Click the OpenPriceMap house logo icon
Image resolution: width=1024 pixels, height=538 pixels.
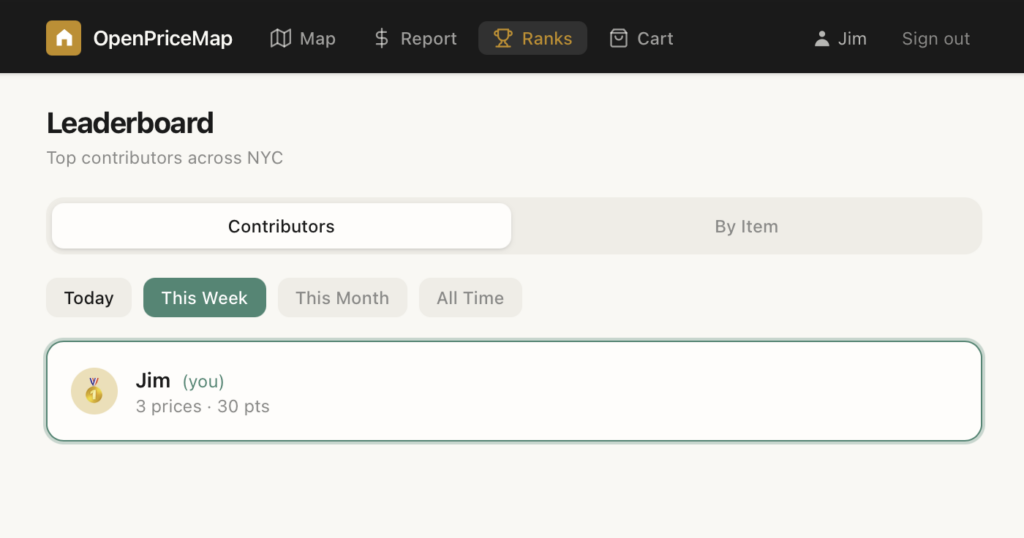tap(64, 38)
